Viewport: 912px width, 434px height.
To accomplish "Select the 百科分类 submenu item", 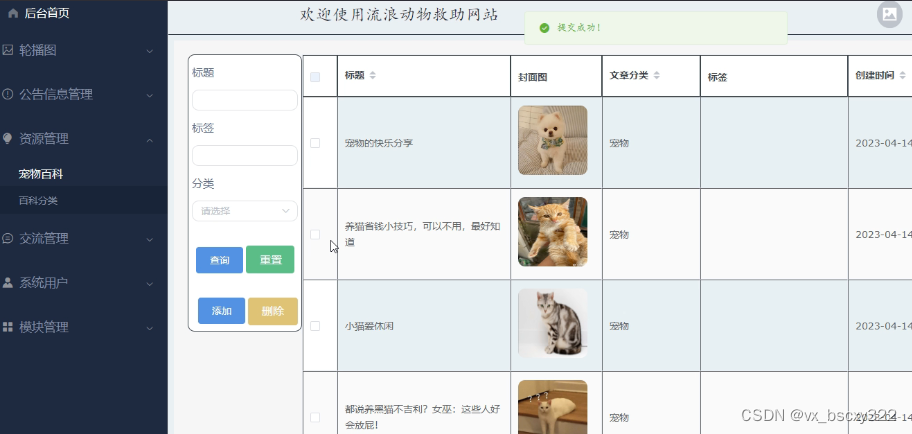I will click(x=38, y=201).
